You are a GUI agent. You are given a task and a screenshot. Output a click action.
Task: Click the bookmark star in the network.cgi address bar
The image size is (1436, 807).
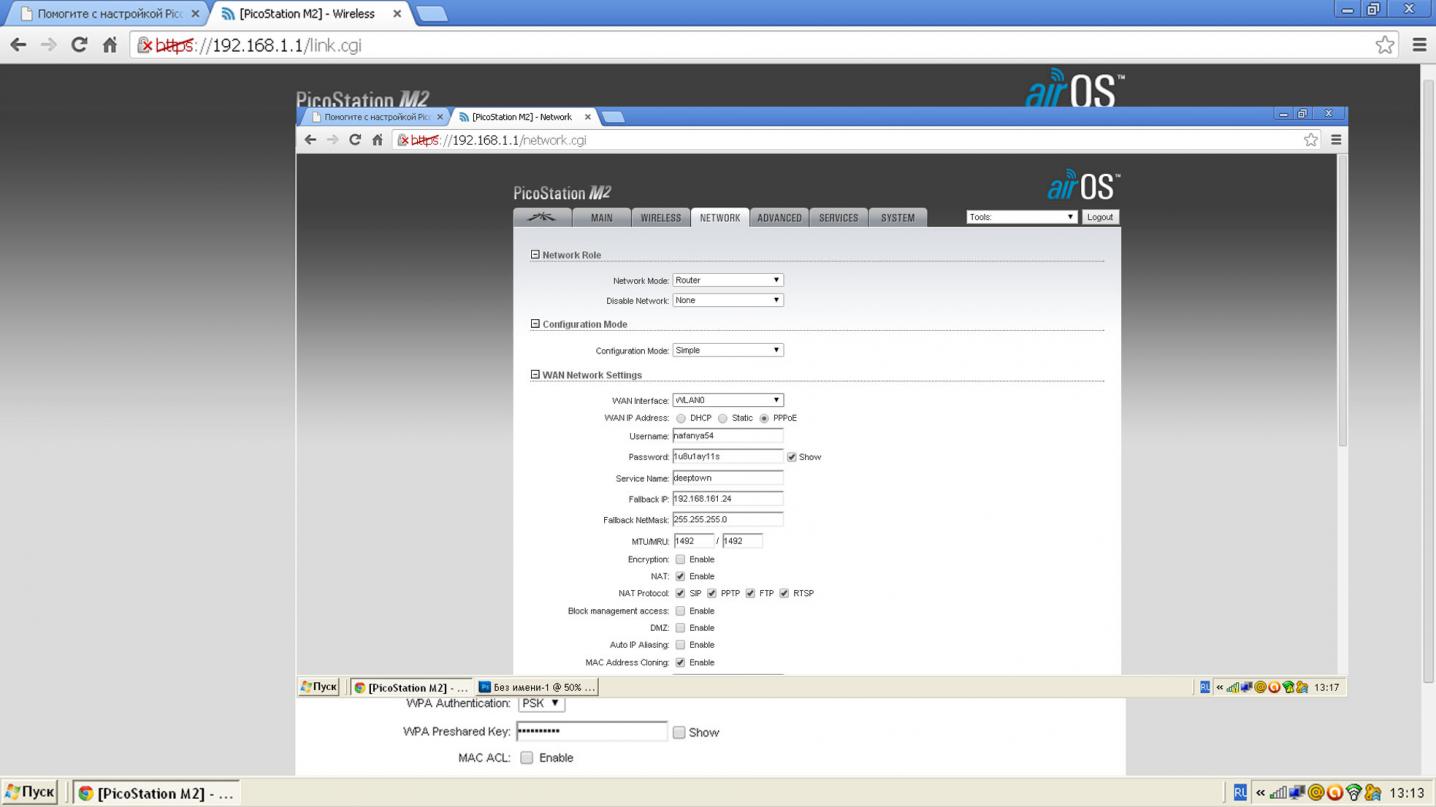click(1310, 140)
